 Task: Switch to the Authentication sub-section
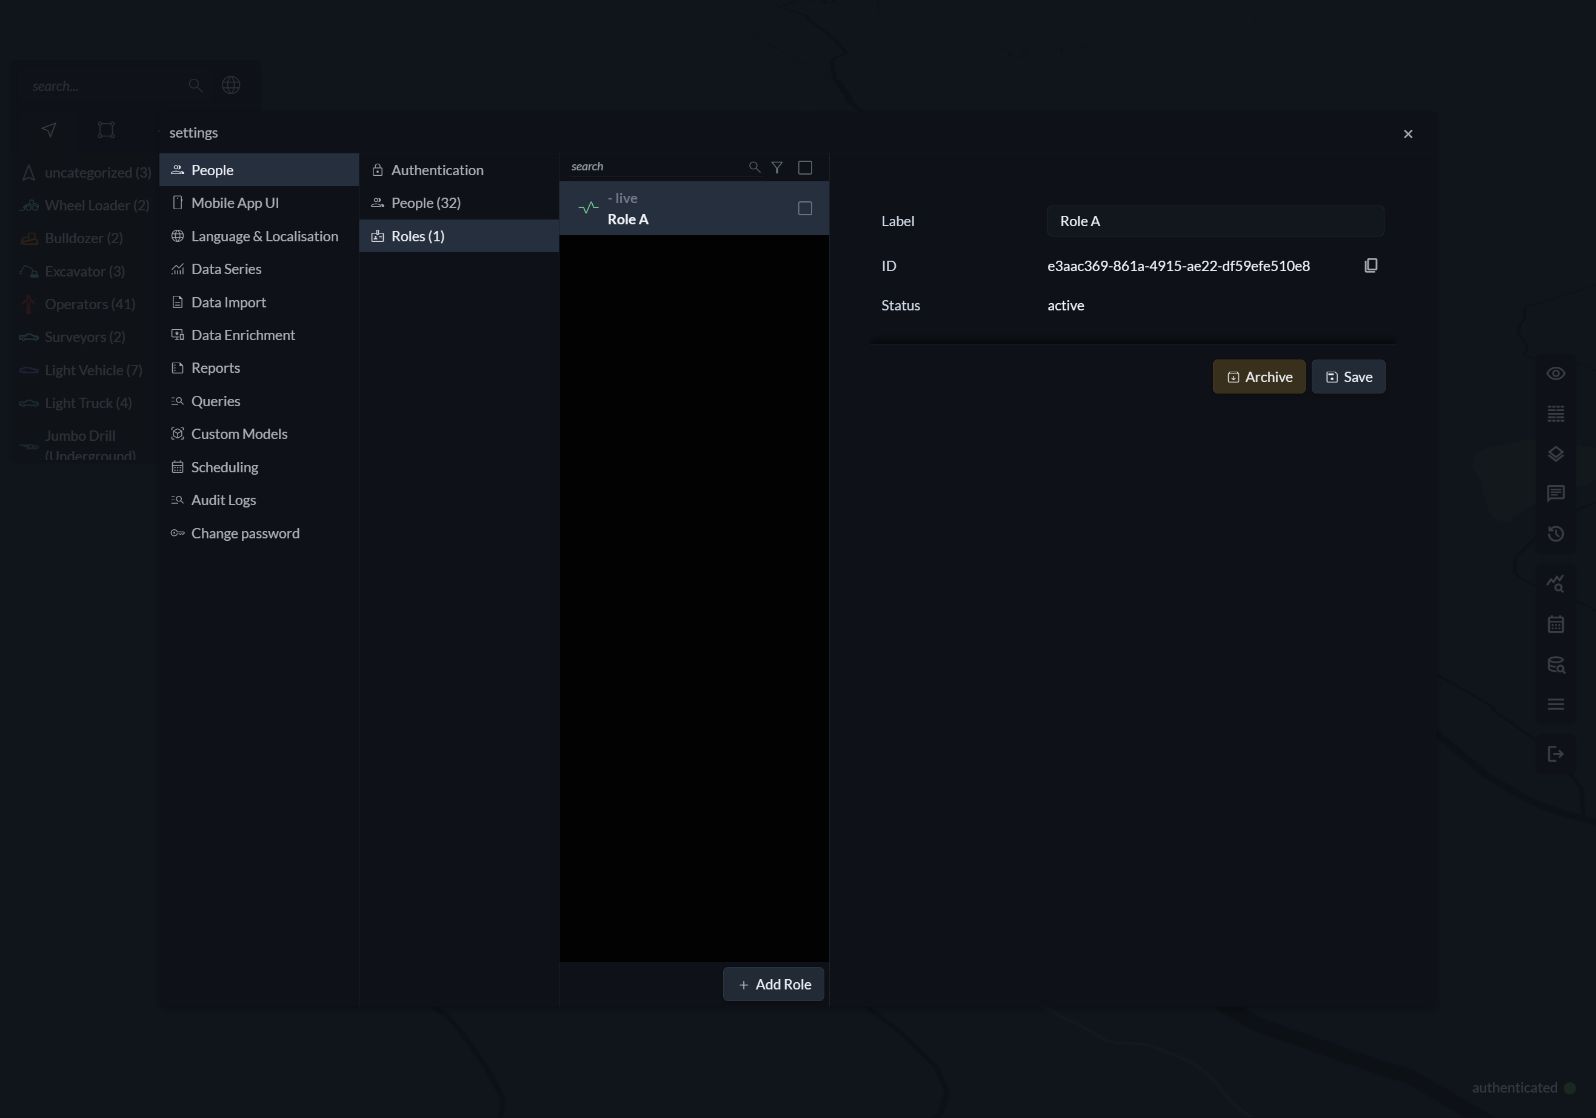459,170
